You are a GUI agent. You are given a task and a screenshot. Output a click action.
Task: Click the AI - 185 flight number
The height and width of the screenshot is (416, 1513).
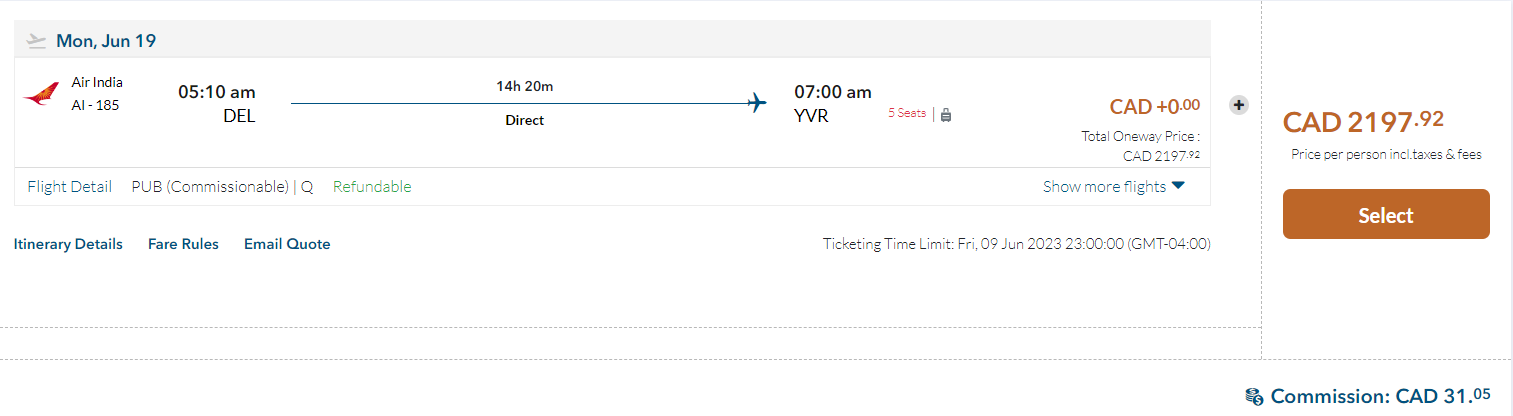95,104
